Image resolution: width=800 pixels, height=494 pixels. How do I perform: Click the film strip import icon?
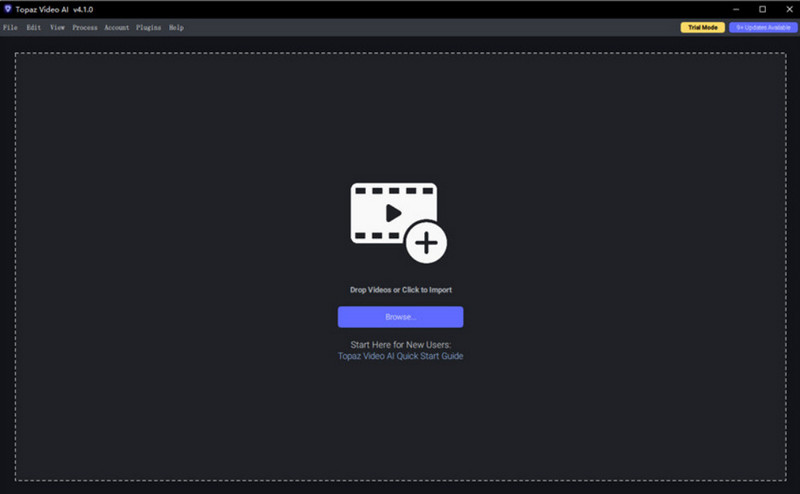[392, 213]
